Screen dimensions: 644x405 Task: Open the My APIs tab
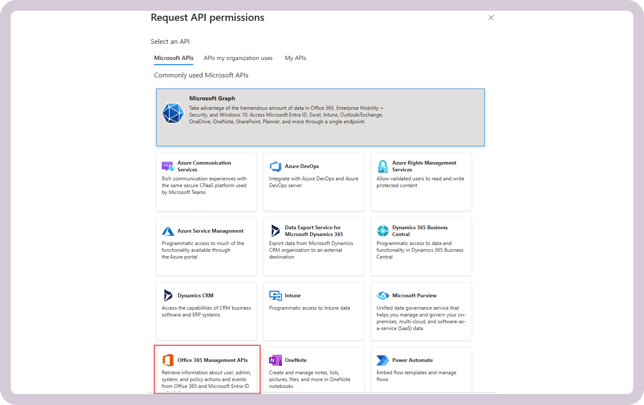click(295, 58)
